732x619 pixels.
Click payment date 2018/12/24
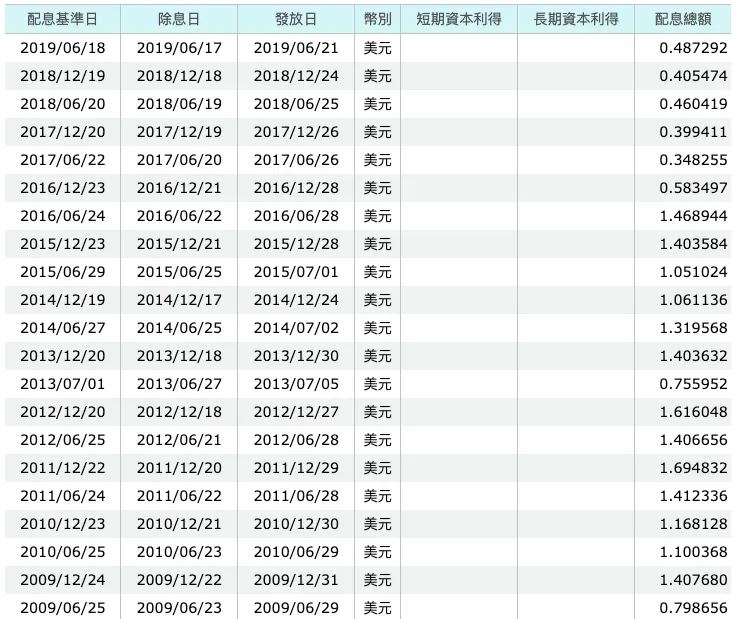coord(296,76)
